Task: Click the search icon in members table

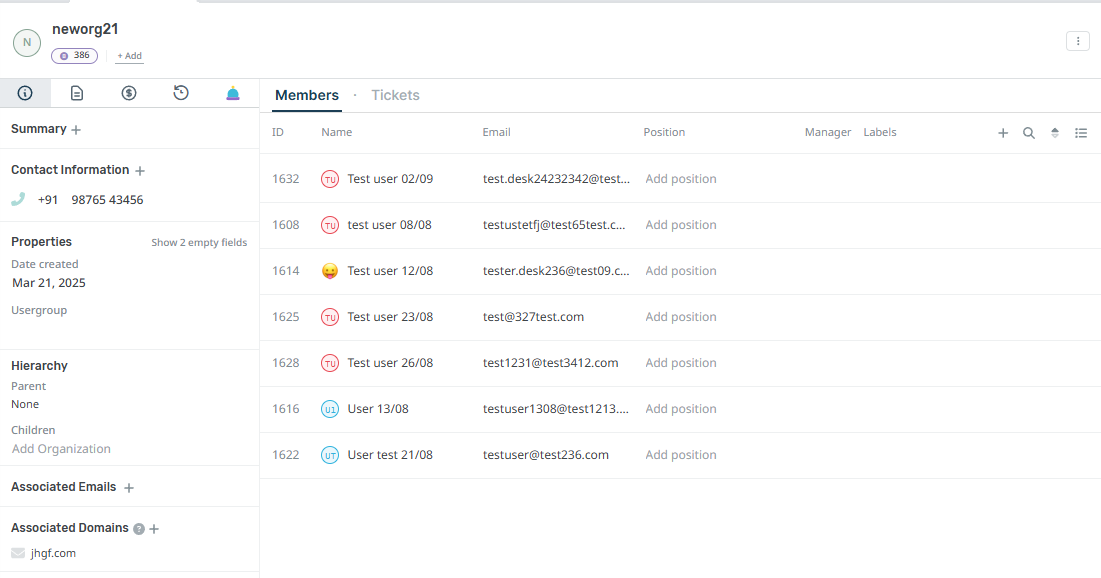Action: click(x=1029, y=133)
